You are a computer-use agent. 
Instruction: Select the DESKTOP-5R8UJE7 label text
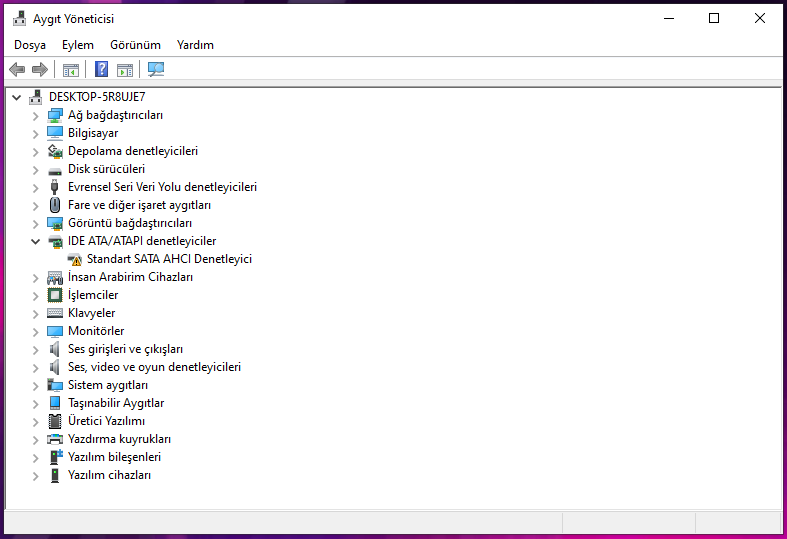(97, 97)
